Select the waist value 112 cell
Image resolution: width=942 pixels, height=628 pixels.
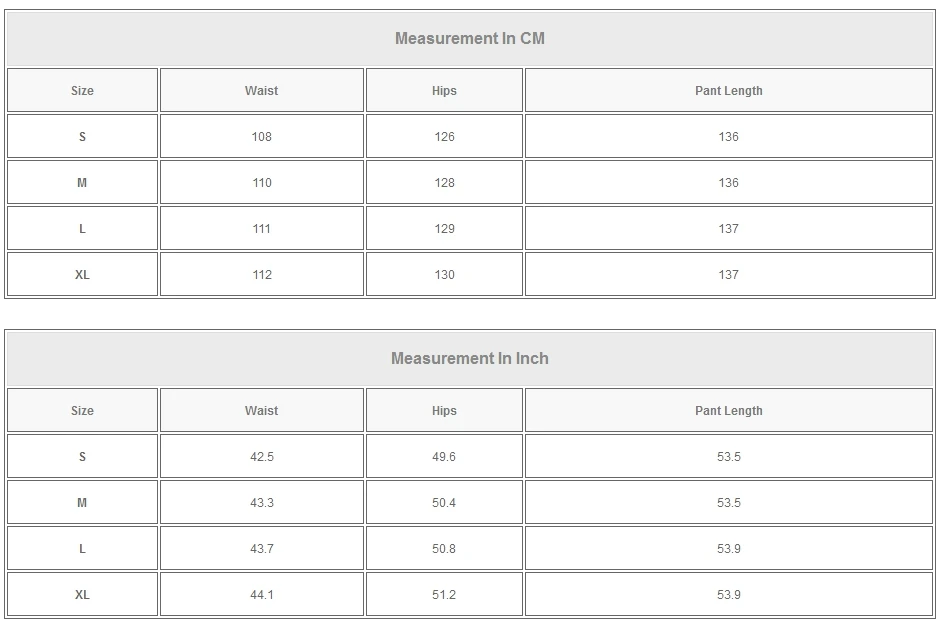pyautogui.click(x=261, y=275)
